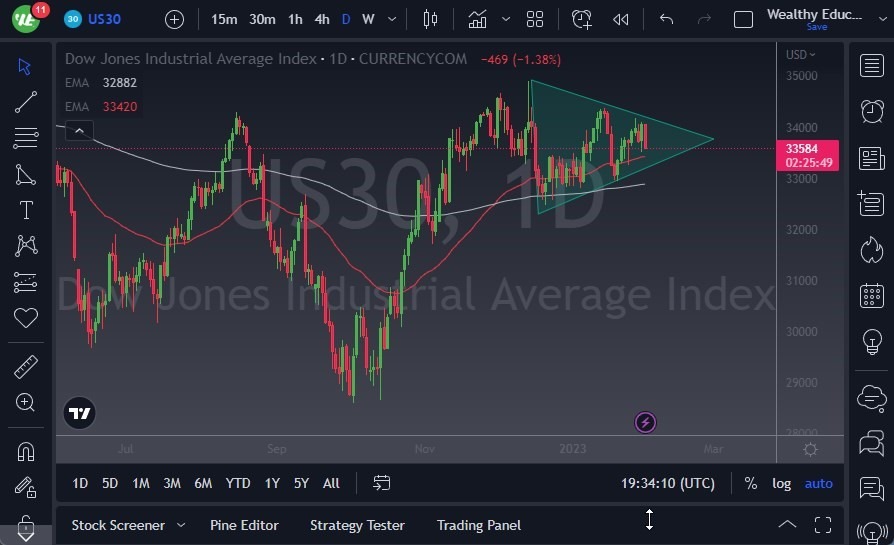
Task: Open the Indicators menu
Action: pos(477,19)
